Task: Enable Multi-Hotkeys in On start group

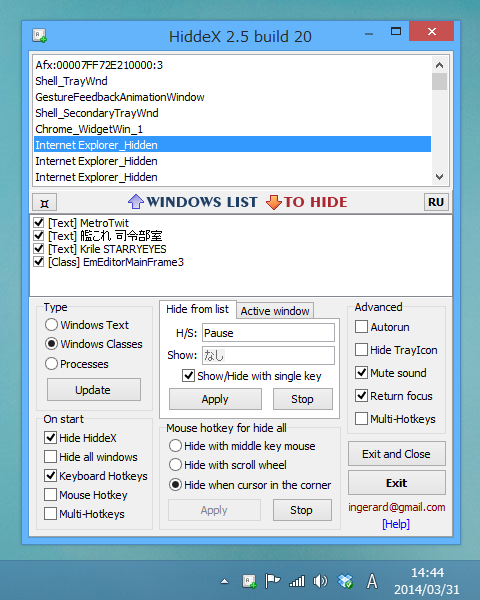Action: click(x=84, y=514)
